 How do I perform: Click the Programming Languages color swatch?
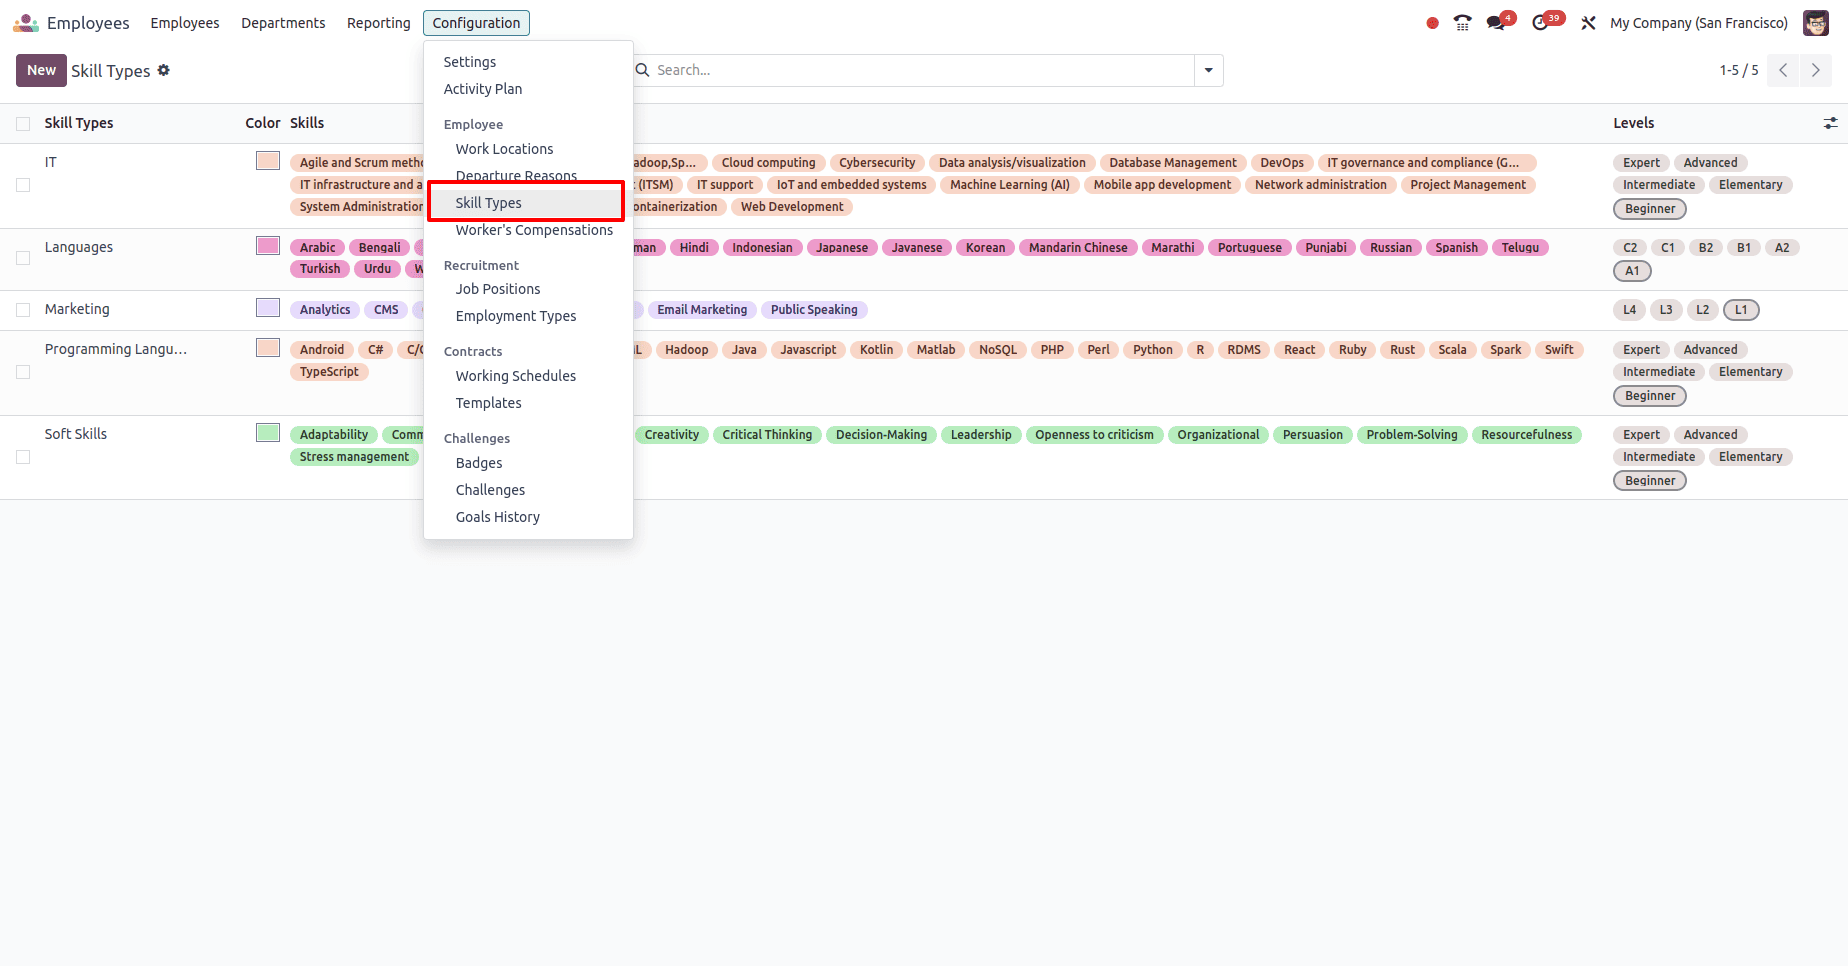(268, 348)
